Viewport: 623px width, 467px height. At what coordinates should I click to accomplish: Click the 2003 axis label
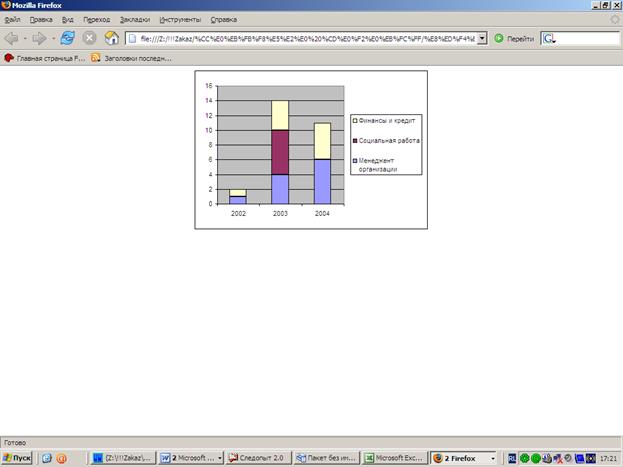280,214
